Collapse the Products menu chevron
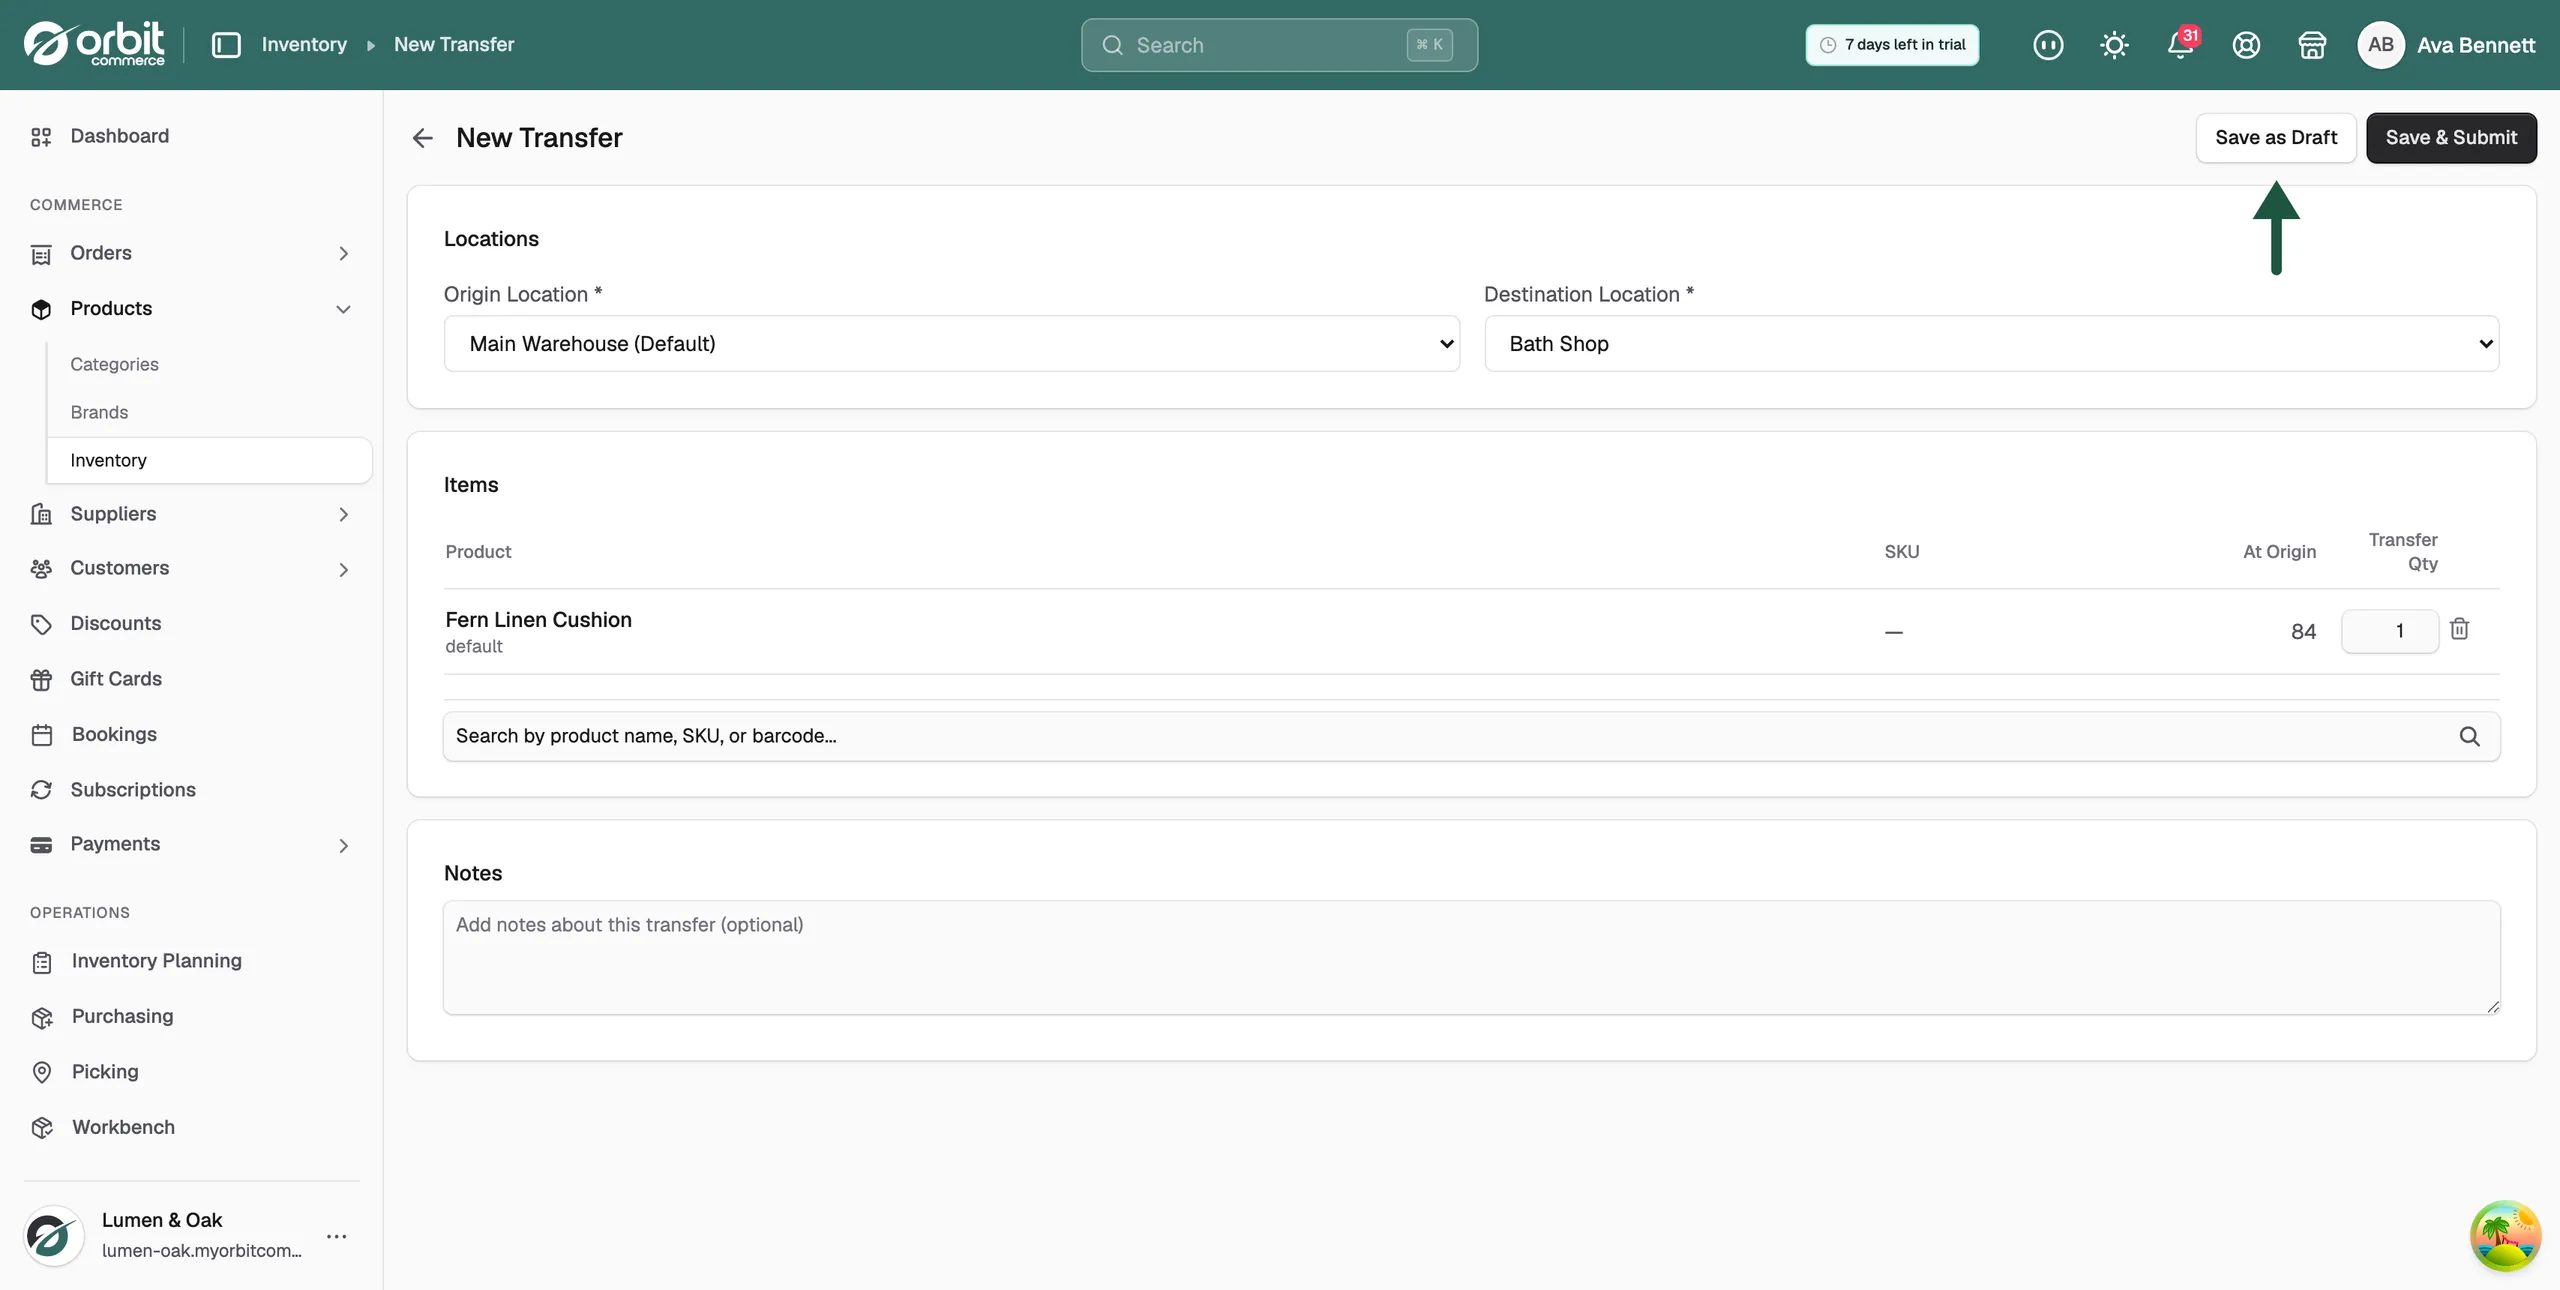2560x1290 pixels. 343,309
